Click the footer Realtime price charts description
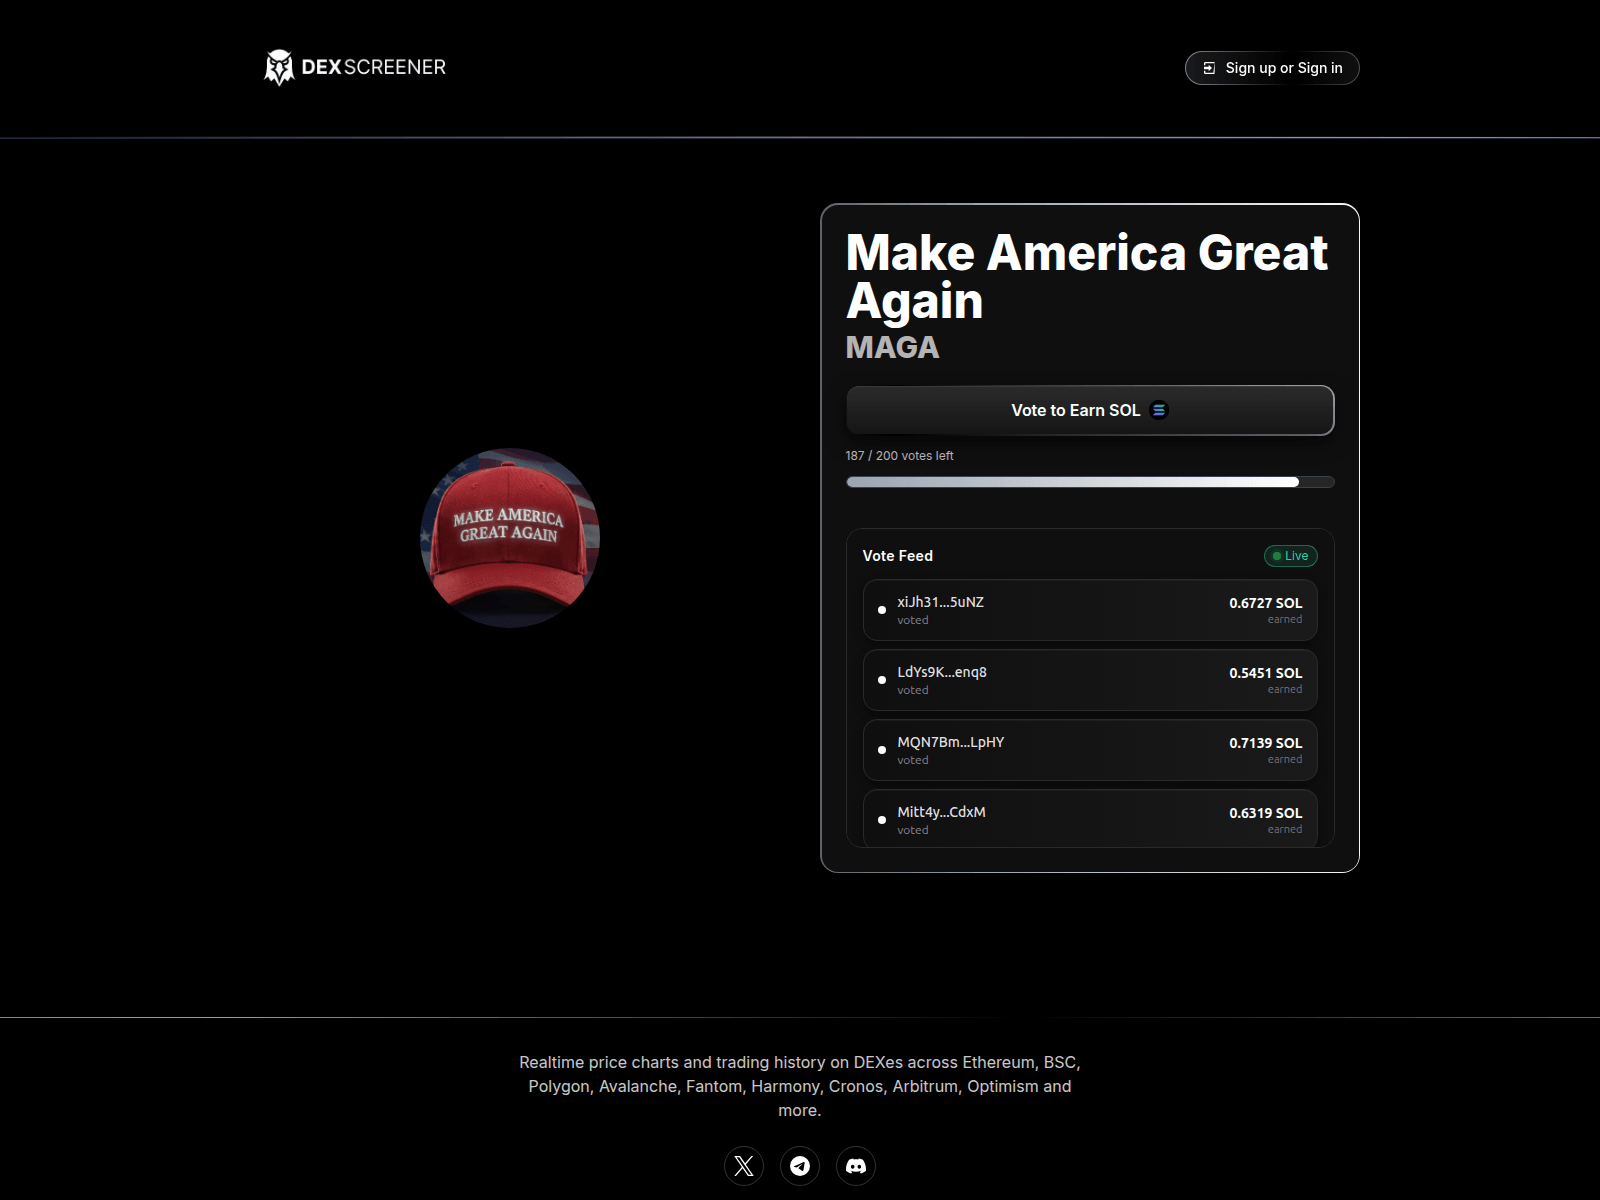 pyautogui.click(x=800, y=1086)
